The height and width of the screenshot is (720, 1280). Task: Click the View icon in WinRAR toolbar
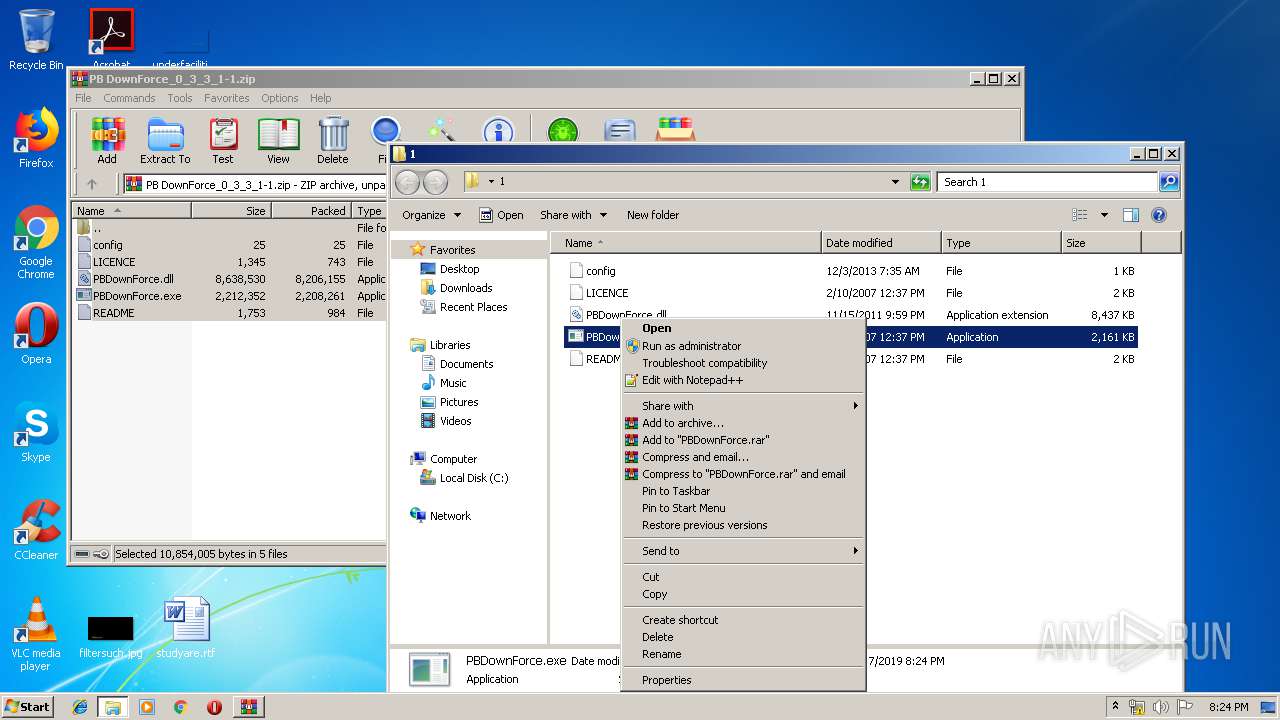278,140
